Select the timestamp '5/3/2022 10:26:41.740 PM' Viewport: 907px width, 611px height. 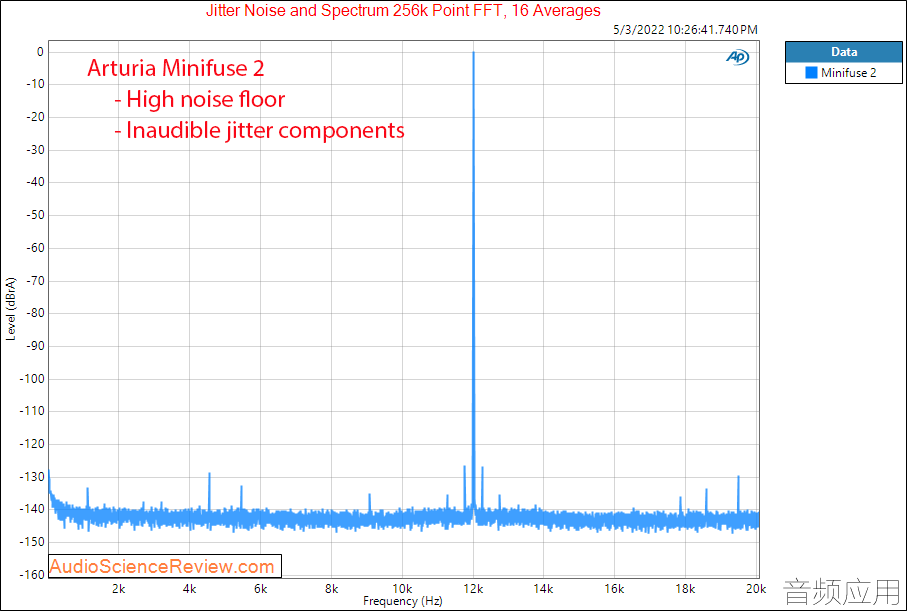coord(685,30)
